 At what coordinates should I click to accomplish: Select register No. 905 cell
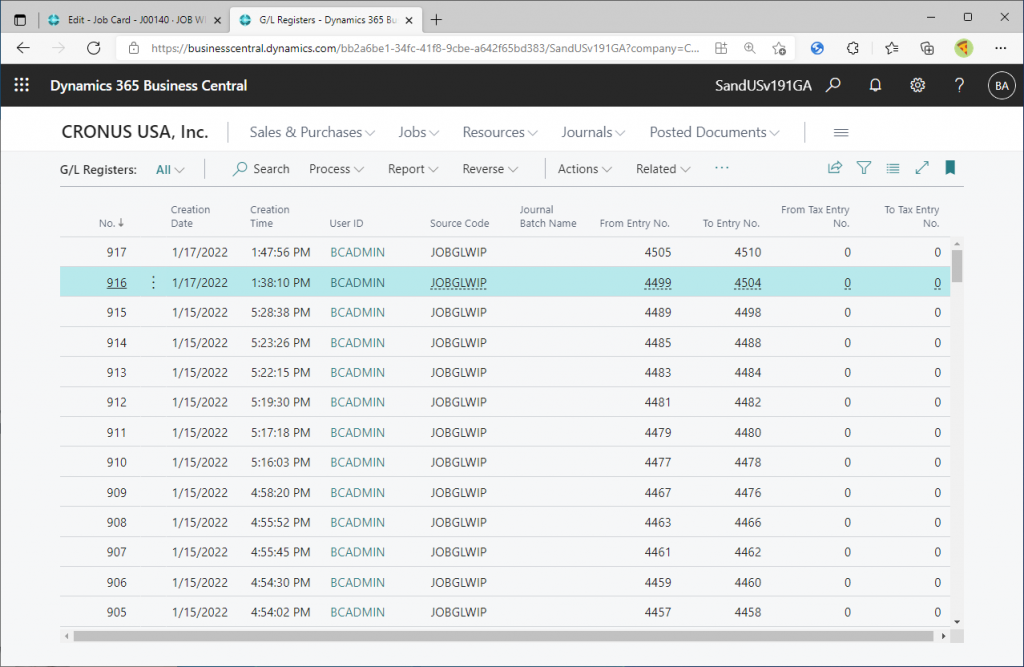116,612
